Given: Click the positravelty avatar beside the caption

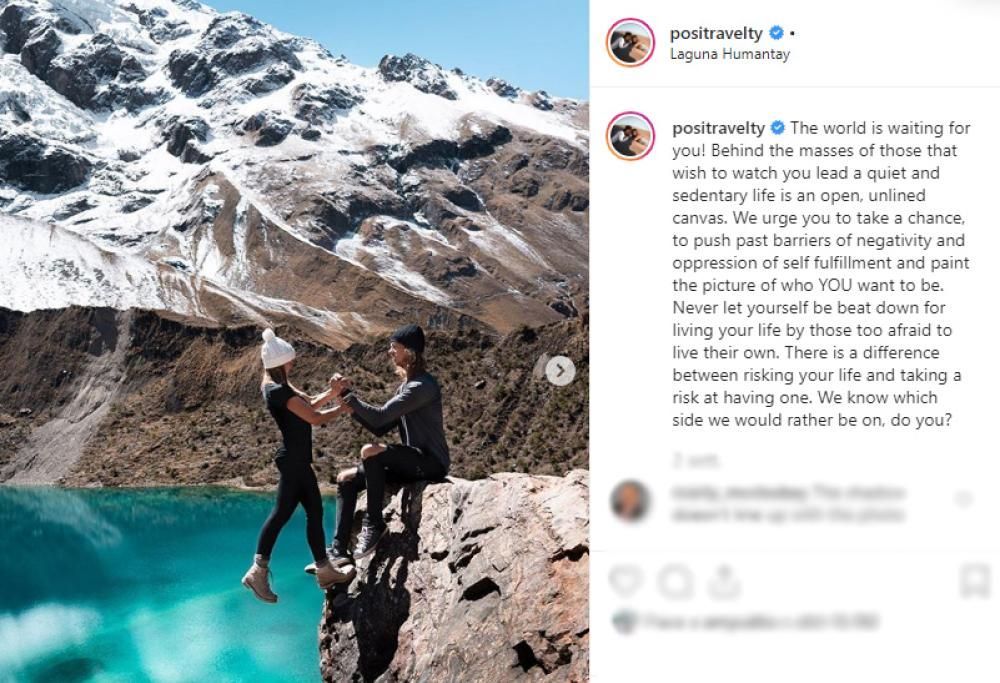Looking at the screenshot, I should point(630,136).
